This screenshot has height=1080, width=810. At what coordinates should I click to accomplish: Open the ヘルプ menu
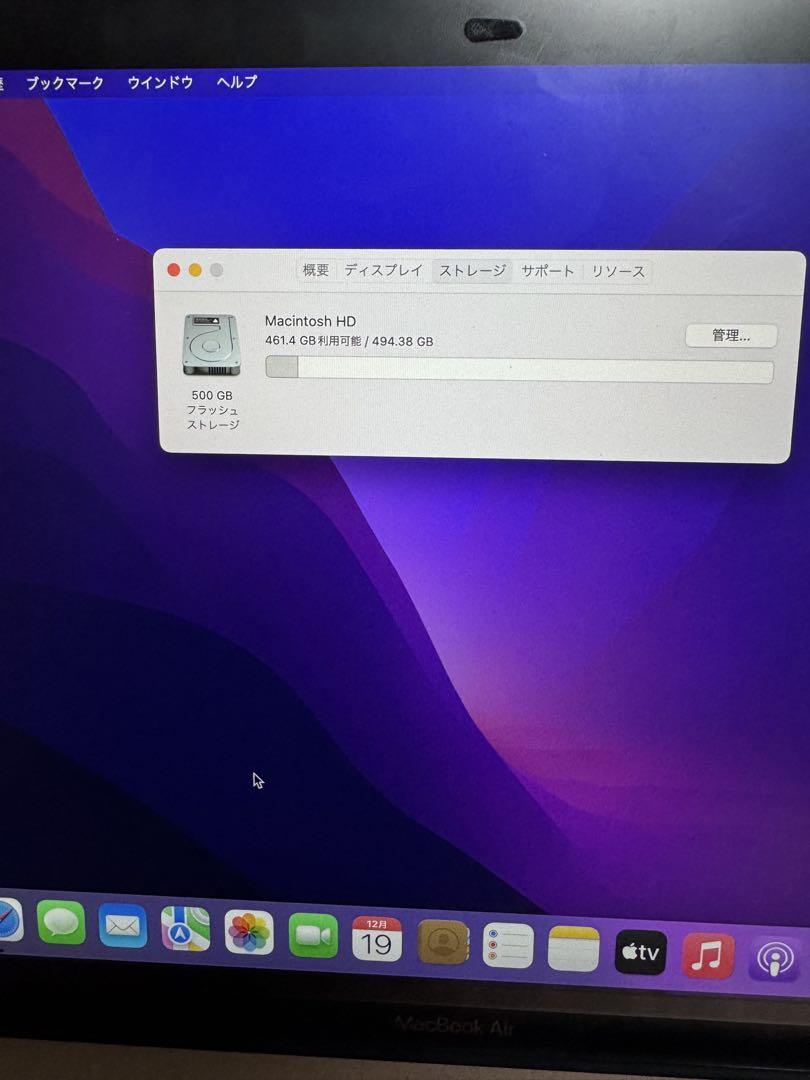click(236, 82)
